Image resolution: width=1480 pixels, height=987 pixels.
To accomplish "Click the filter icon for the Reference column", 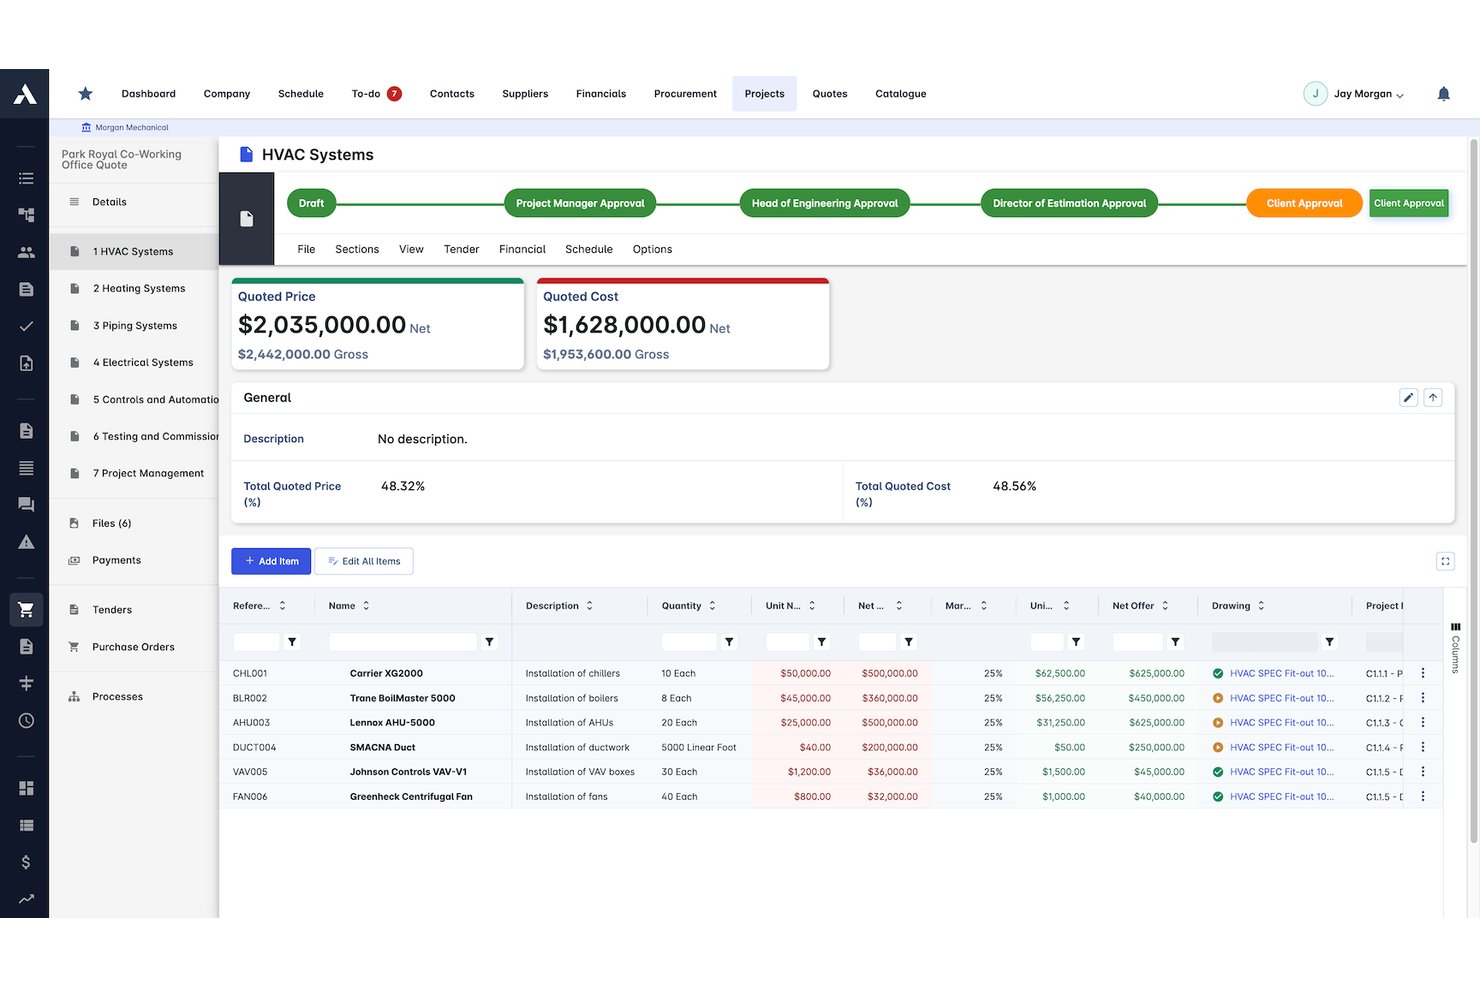I will point(292,642).
